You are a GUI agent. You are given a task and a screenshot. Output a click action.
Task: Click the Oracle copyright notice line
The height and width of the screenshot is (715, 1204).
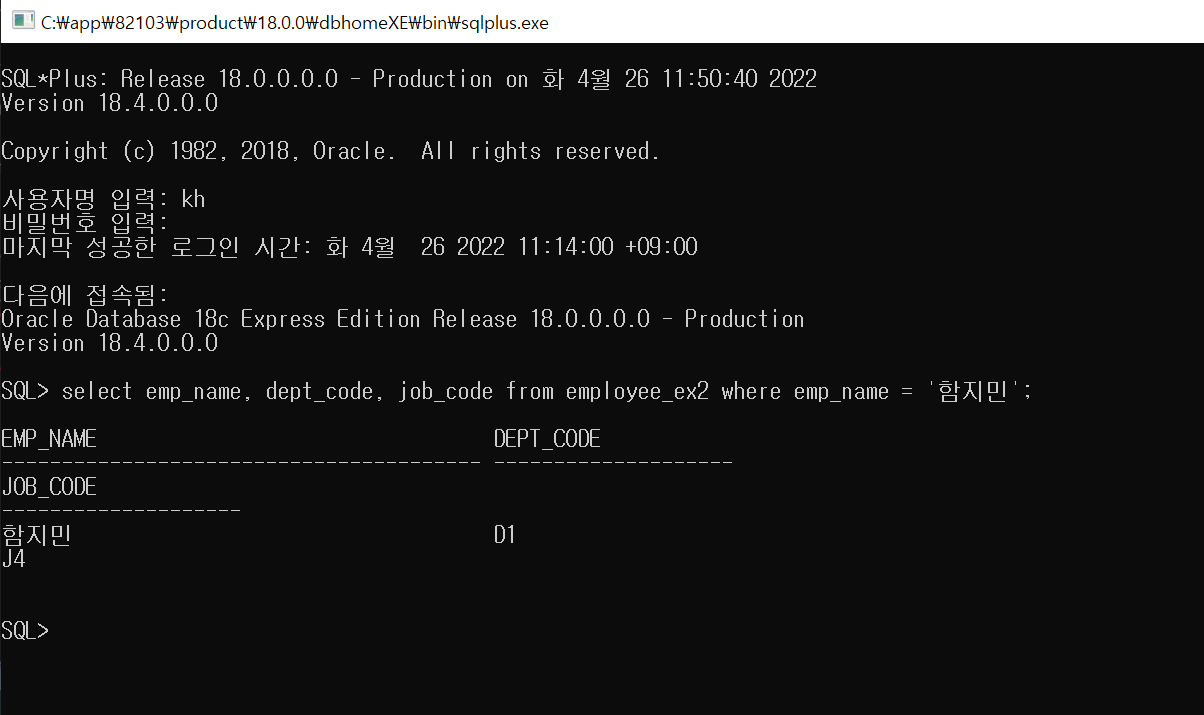click(x=331, y=151)
